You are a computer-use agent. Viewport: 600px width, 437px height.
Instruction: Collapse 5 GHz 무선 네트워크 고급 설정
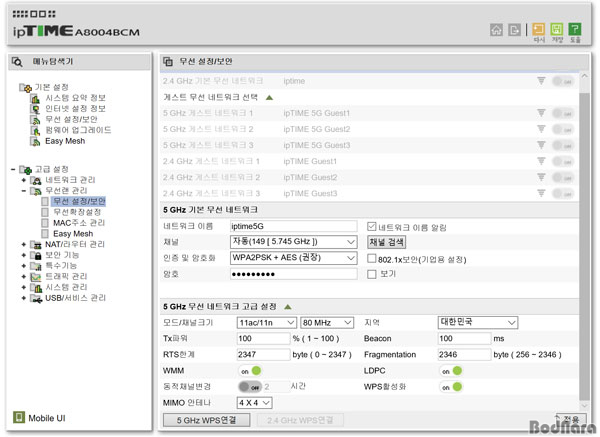(288, 307)
